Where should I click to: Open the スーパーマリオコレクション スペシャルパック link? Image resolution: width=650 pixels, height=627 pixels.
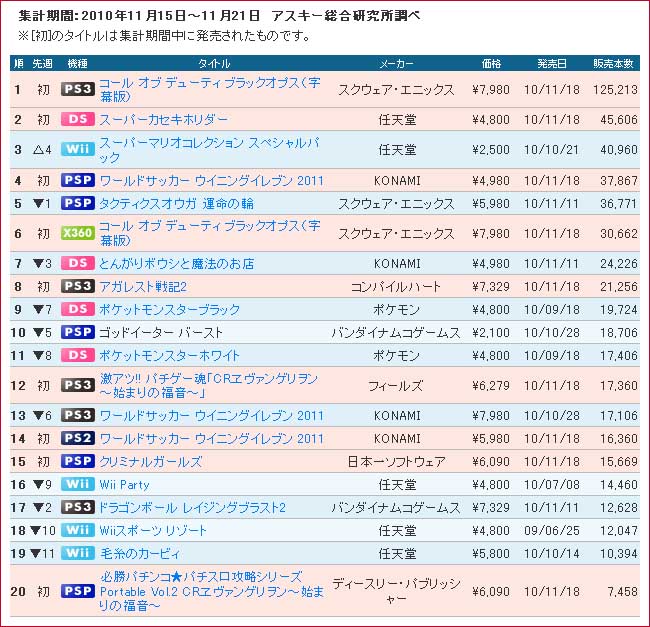[210, 150]
